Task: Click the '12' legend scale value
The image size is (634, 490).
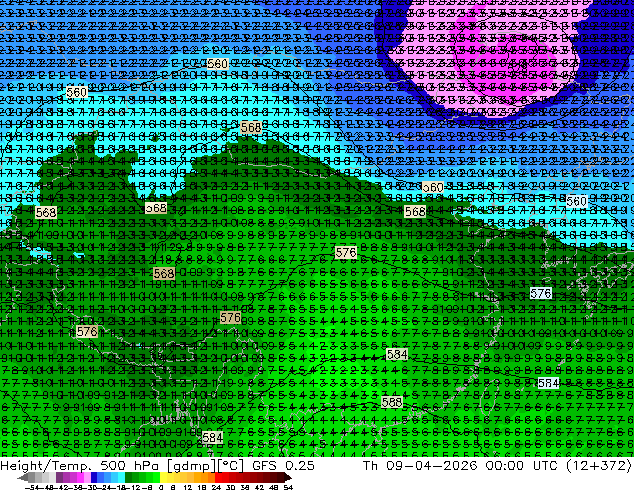Action: 188,488
